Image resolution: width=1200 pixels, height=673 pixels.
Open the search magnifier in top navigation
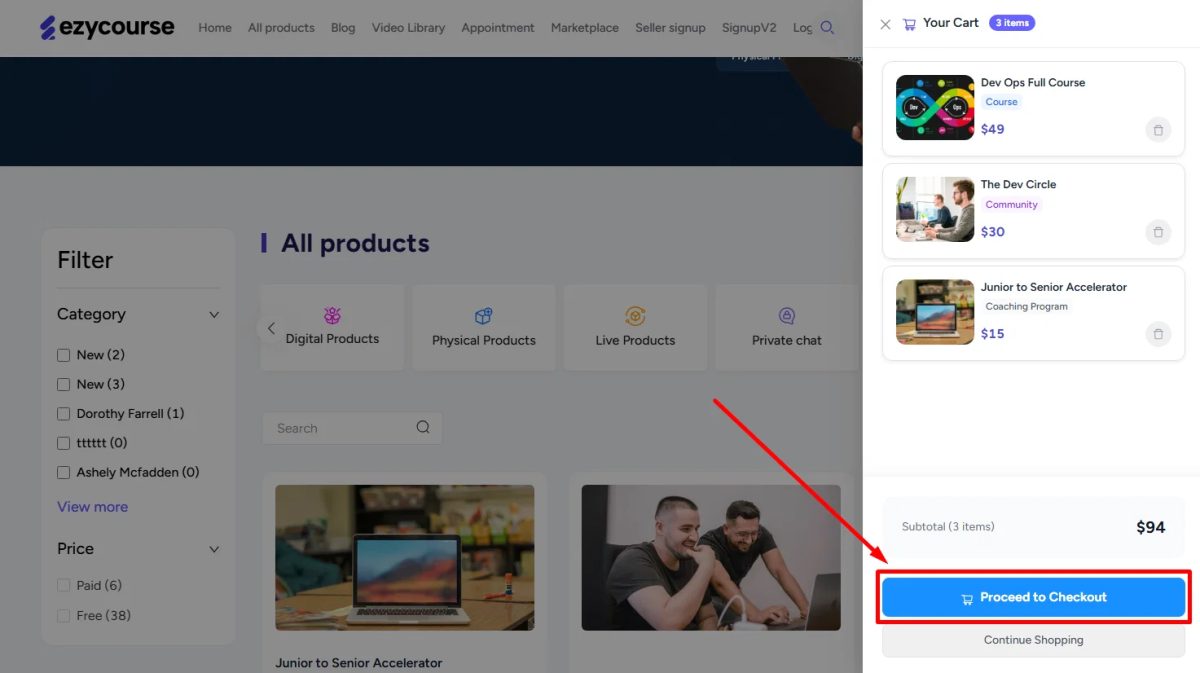[827, 28]
